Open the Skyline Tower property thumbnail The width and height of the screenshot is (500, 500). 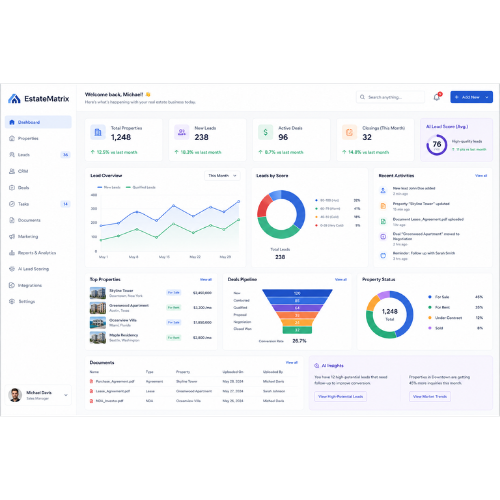pos(98,293)
